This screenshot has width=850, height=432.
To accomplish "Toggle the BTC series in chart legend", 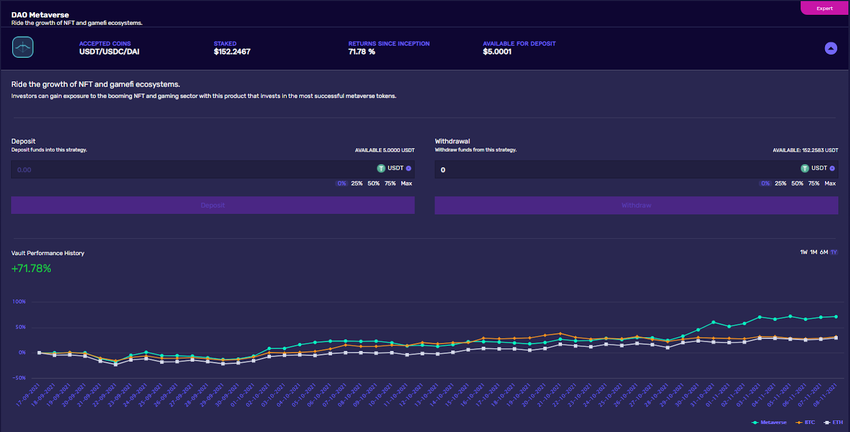I will coord(805,422).
